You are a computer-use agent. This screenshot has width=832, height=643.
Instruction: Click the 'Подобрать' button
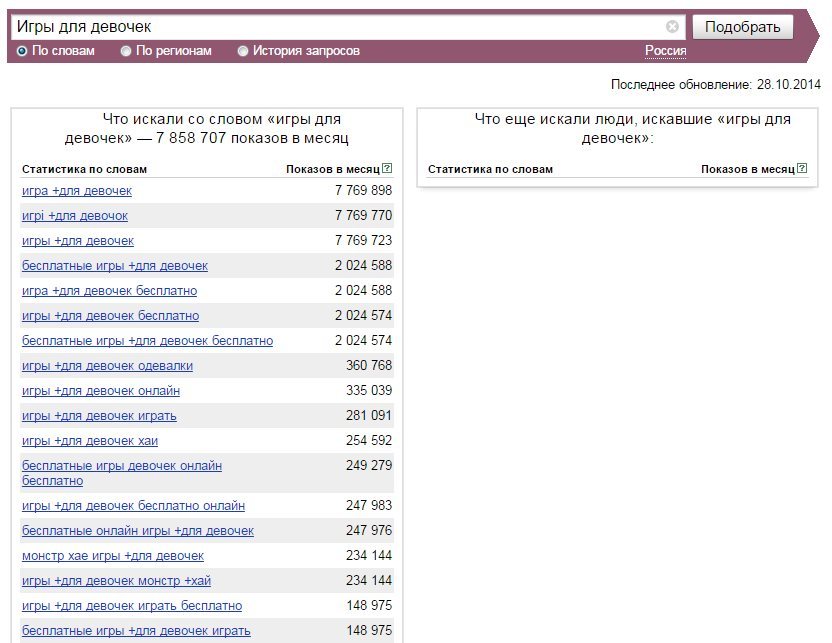(x=742, y=27)
